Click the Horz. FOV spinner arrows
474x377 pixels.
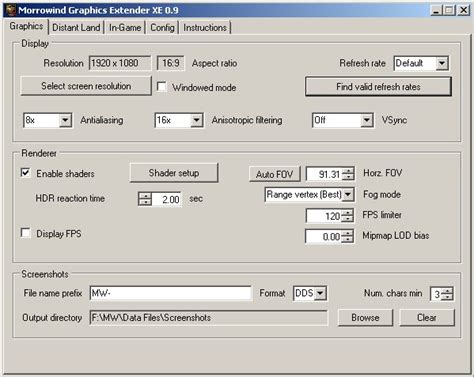point(348,174)
